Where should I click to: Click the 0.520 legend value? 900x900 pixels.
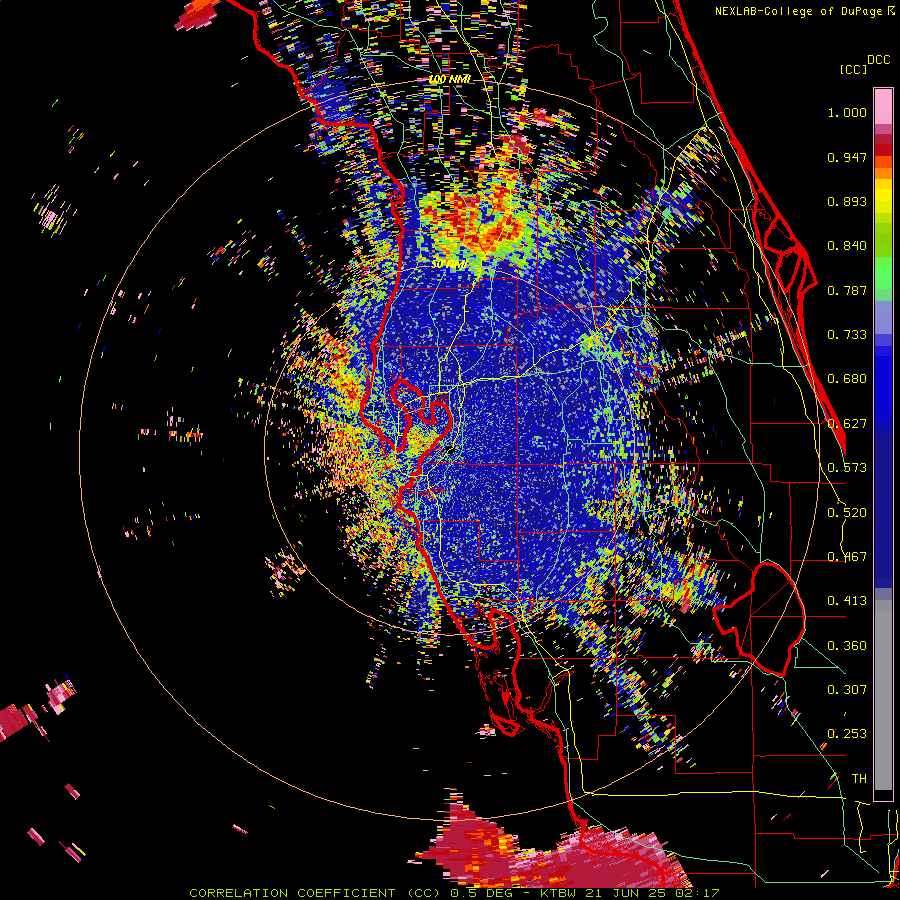coord(847,513)
